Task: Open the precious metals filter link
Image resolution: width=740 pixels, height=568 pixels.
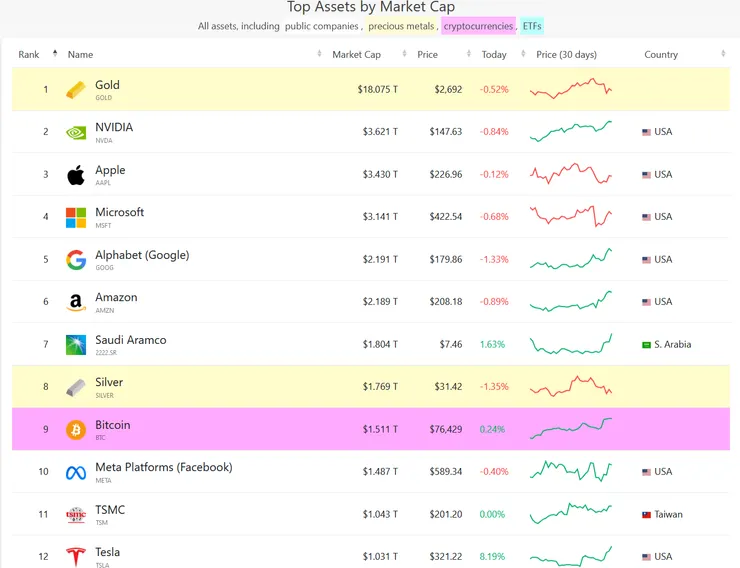Action: click(401, 26)
